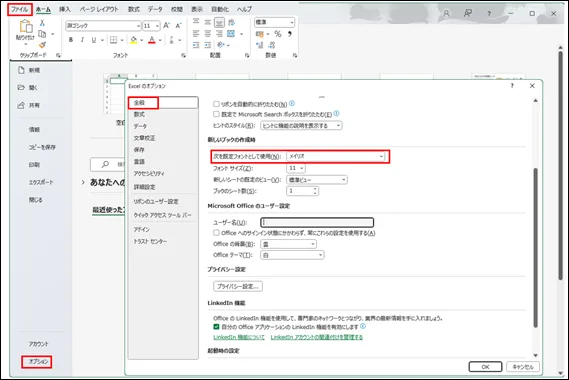Click the Fill Color yellow bucket
Viewport: 569px width, 380px height.
point(134,40)
